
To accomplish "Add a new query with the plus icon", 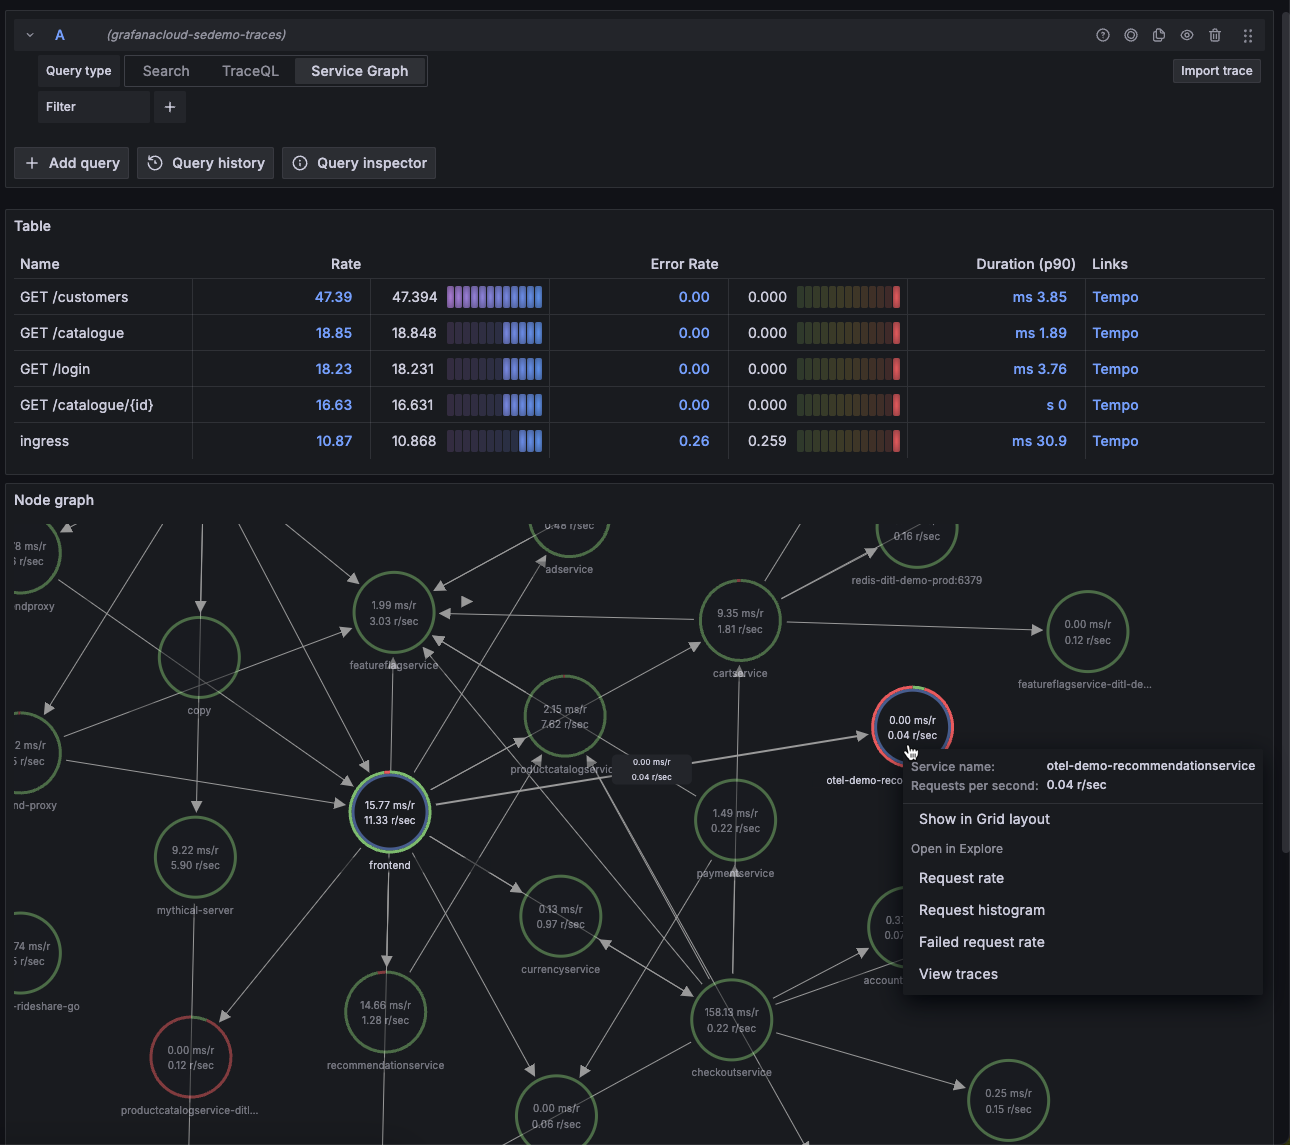I will click(70, 163).
